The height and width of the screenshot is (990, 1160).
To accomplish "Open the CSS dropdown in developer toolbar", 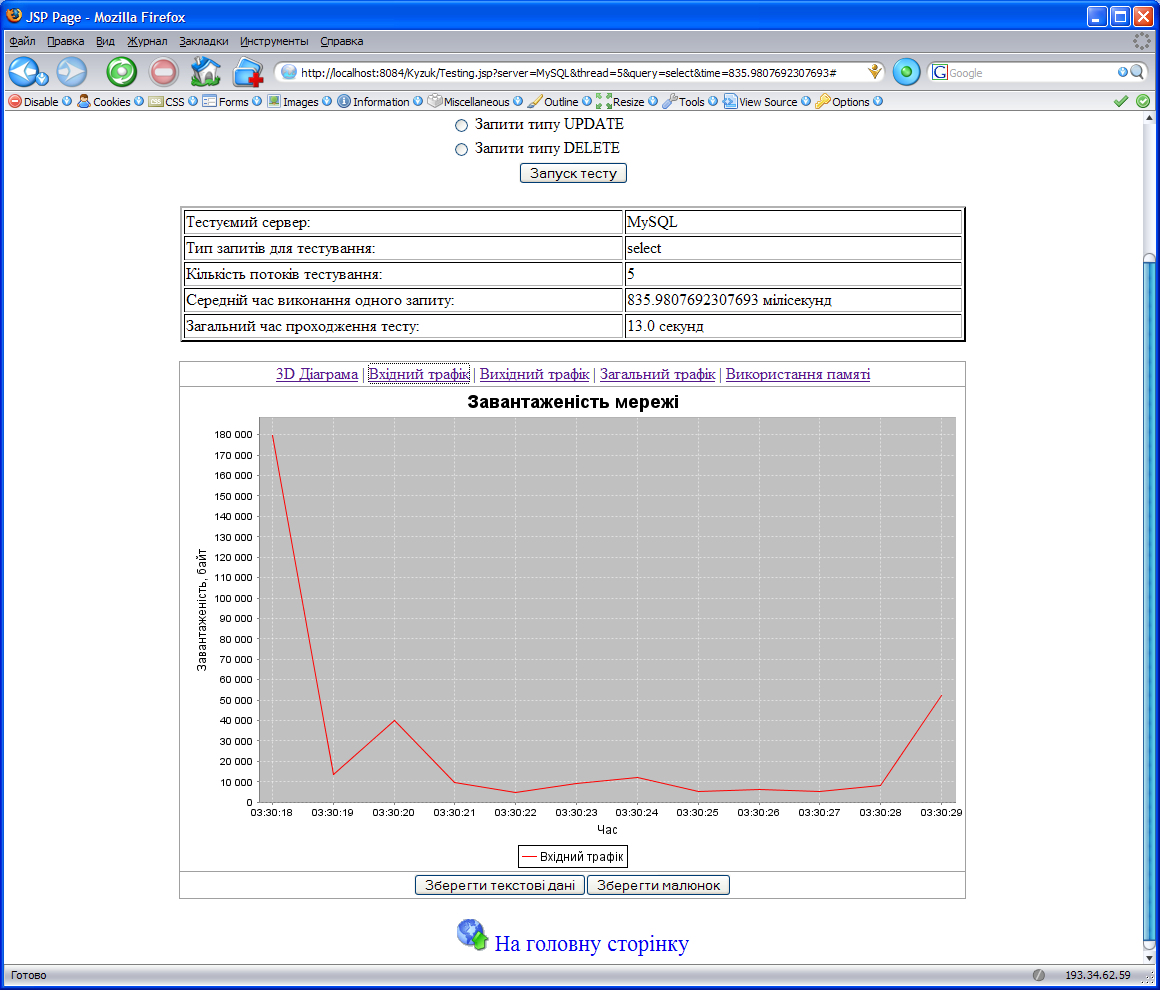I will [174, 102].
